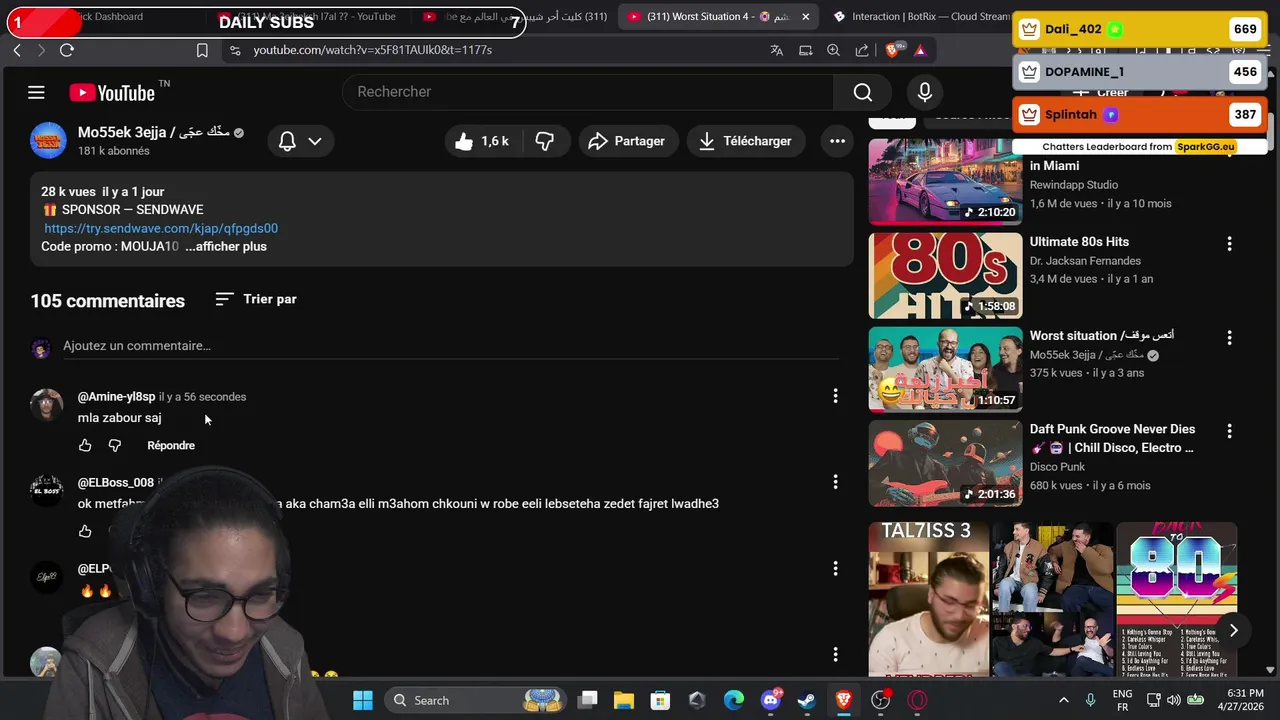This screenshot has width=1280, height=720.
Task: Open the YouTube guide hamburger menu
Action: coord(36,92)
